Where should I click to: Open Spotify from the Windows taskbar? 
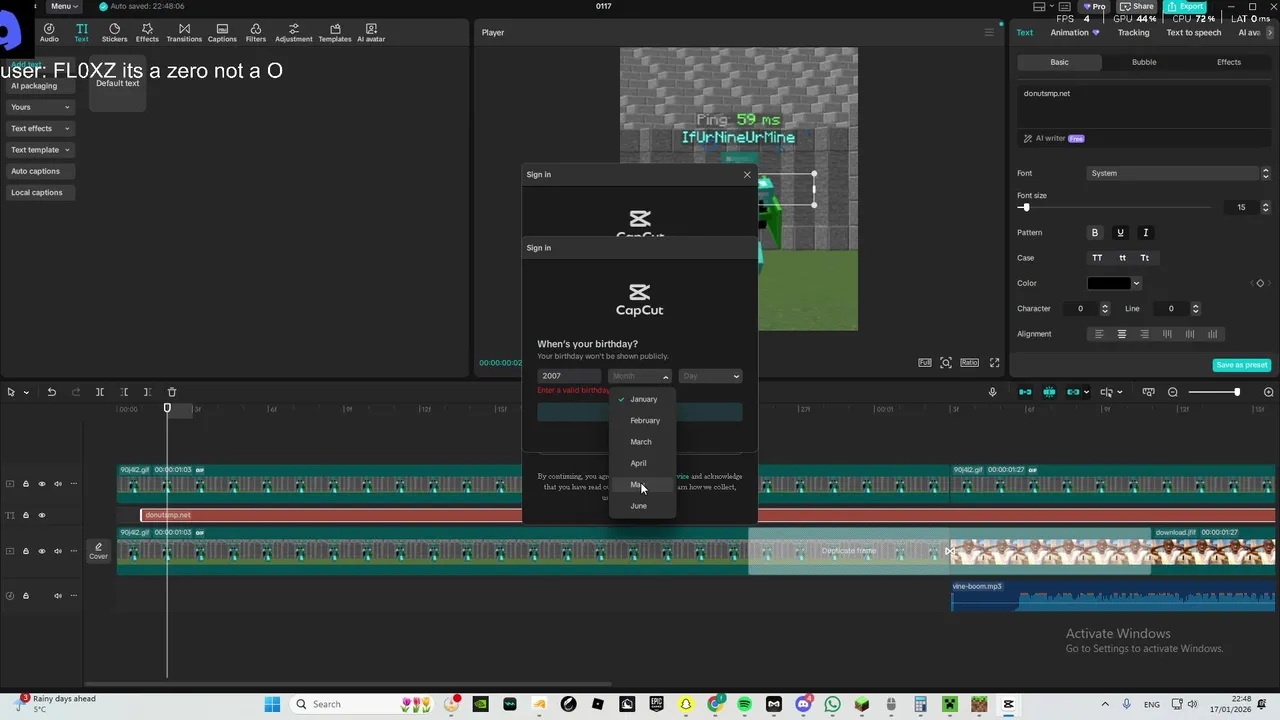pos(744,704)
